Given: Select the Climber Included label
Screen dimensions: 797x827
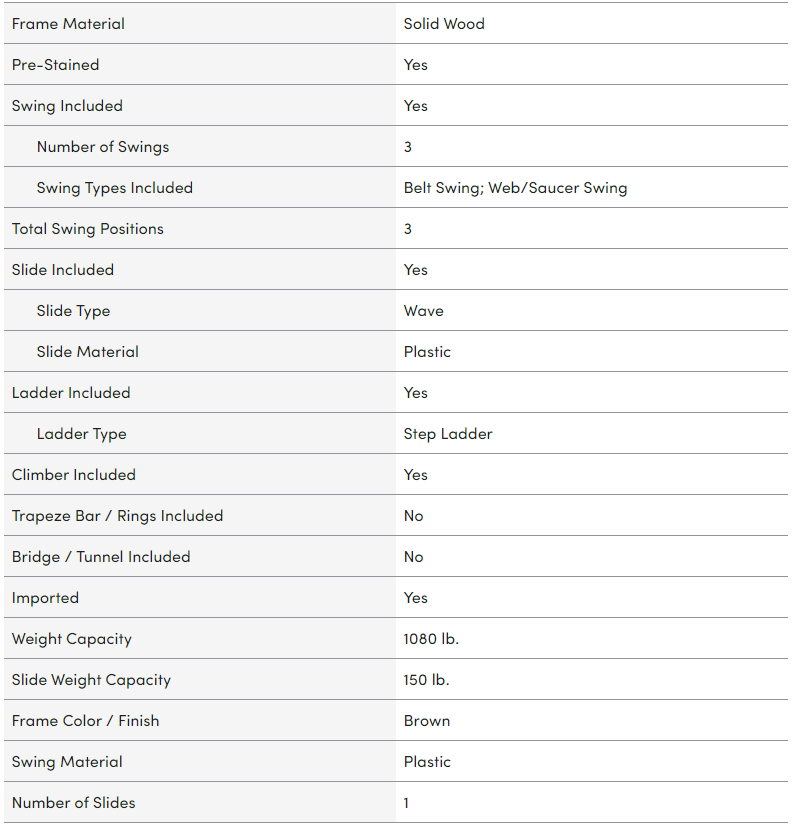Looking at the screenshot, I should pos(73,475).
